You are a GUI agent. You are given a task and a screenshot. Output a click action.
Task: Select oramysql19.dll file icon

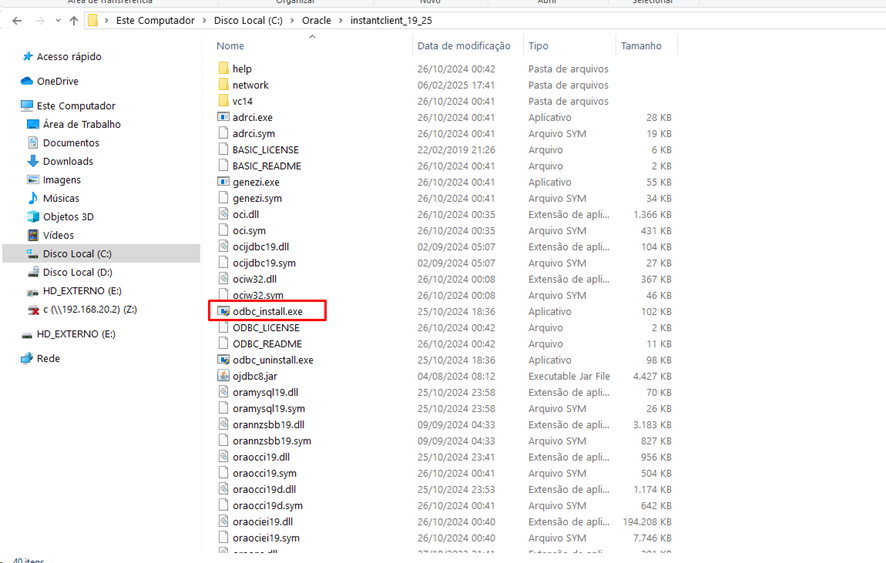(x=223, y=392)
